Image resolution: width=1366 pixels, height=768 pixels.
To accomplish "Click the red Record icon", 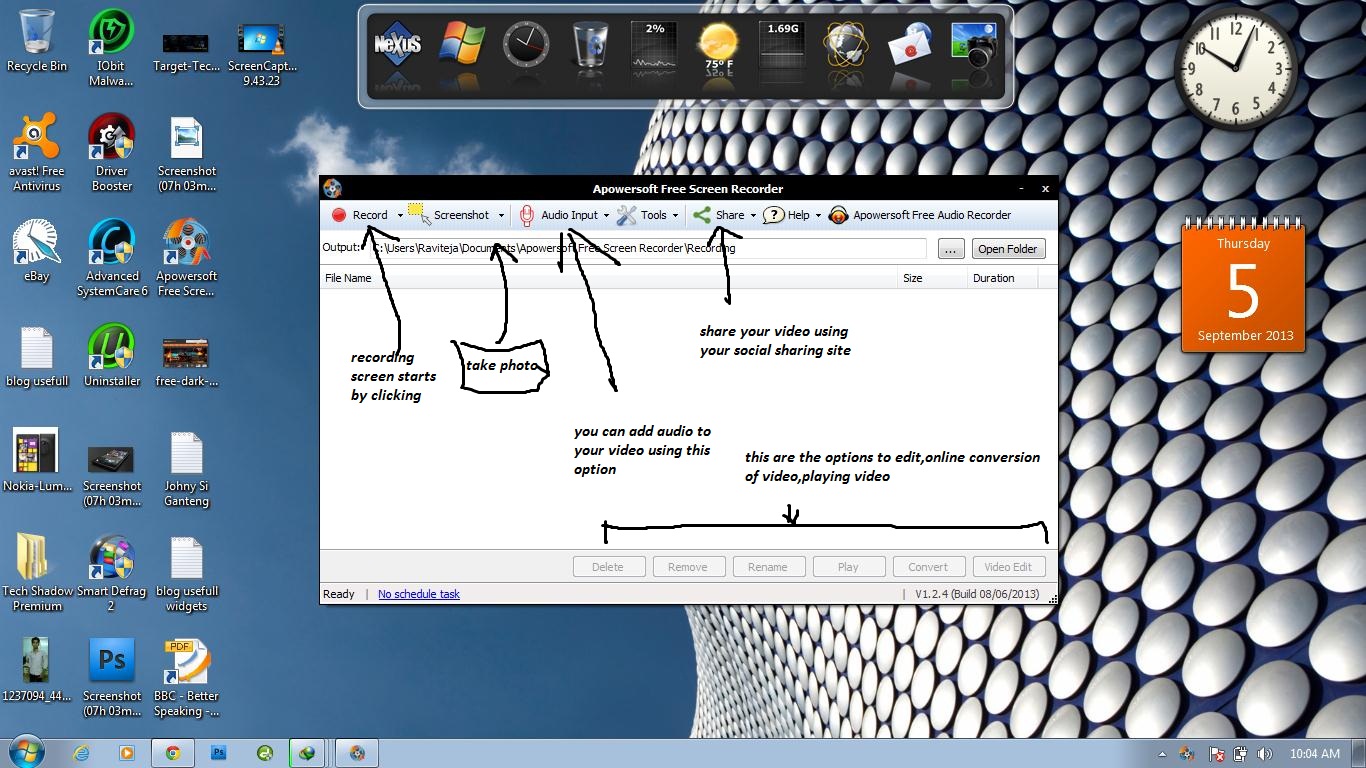I will pyautogui.click(x=340, y=215).
